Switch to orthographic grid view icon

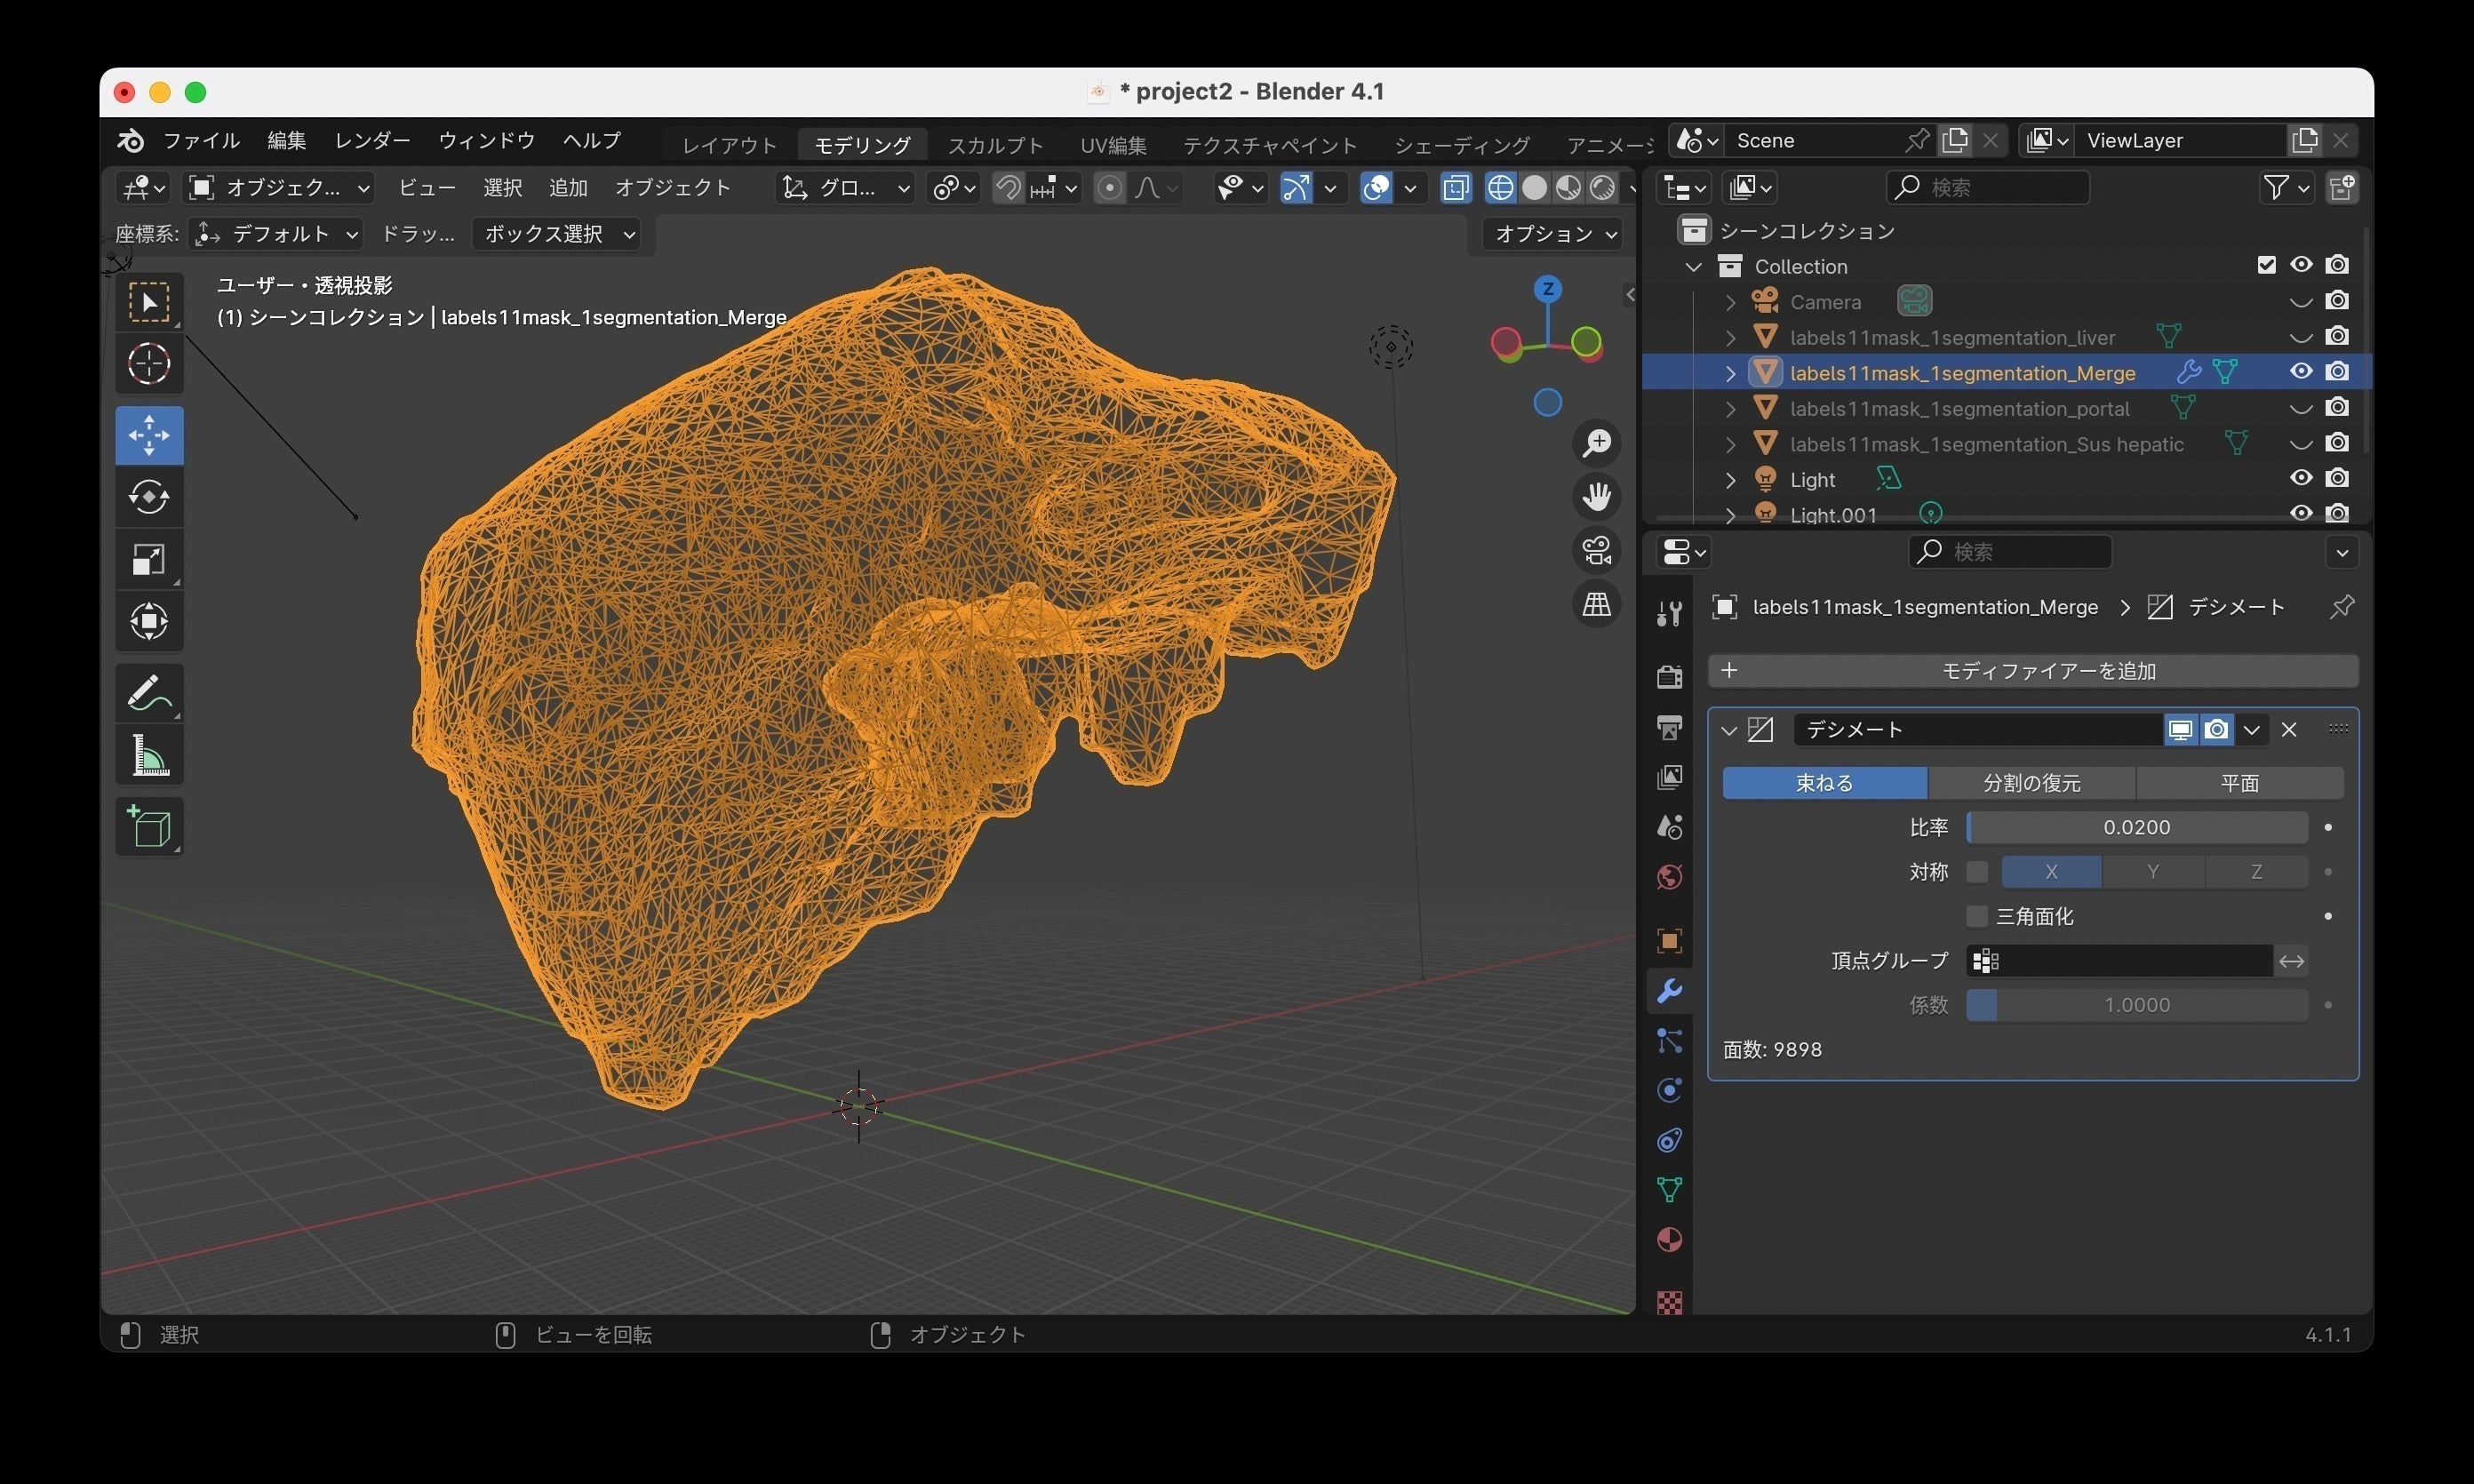click(1596, 604)
